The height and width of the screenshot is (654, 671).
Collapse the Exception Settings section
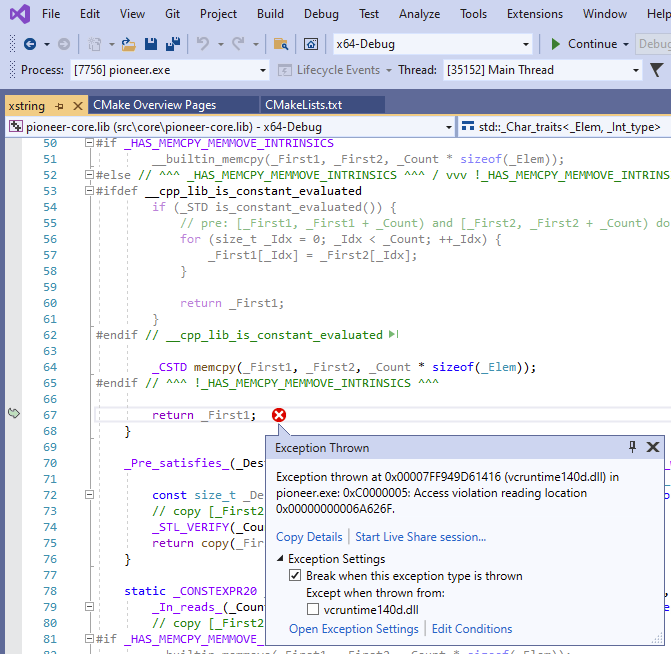280,559
